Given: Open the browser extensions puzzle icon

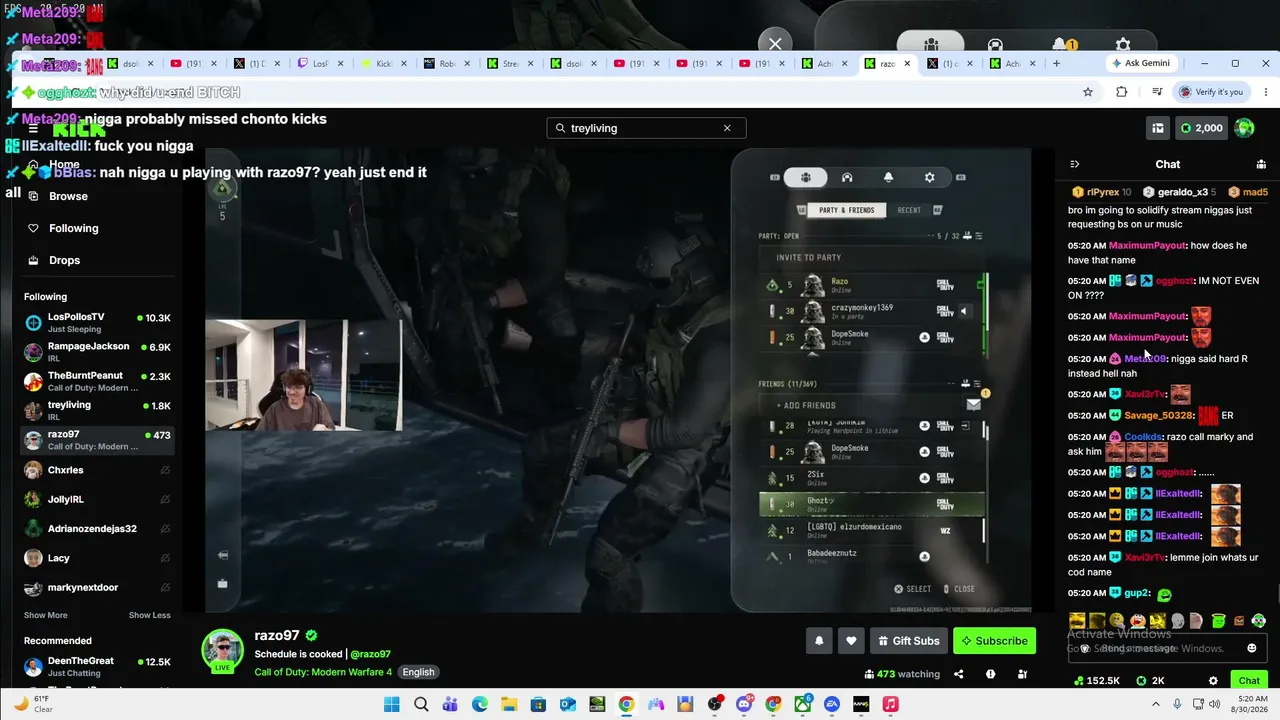Looking at the screenshot, I should (1121, 92).
